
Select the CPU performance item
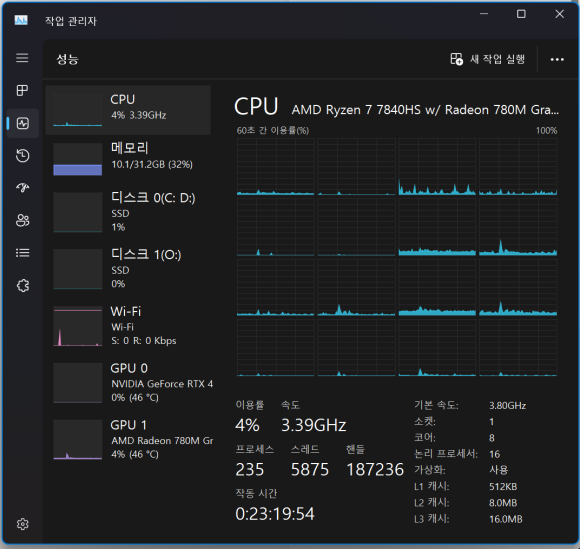tap(128, 110)
